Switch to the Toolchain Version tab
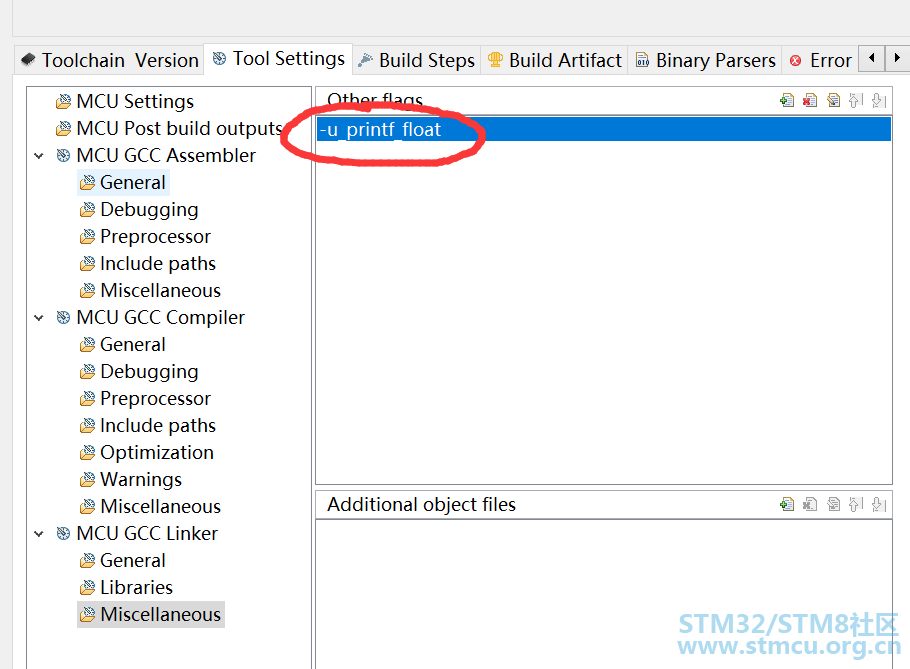 point(110,60)
